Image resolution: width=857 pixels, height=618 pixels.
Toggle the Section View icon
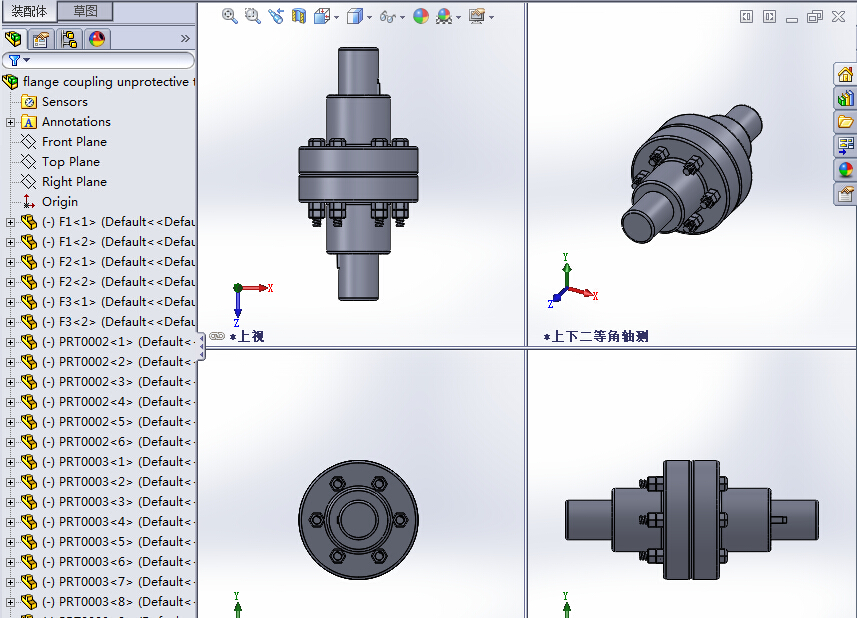[298, 16]
